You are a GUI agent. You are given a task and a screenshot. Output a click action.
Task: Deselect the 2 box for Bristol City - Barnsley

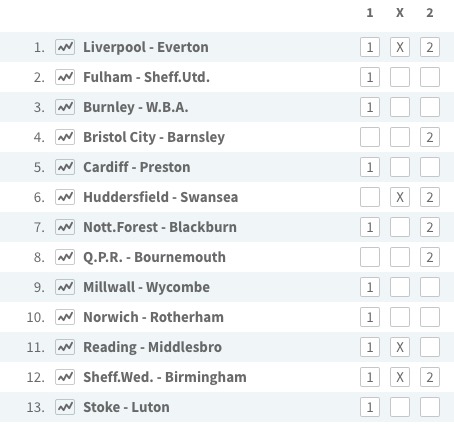coord(430,137)
